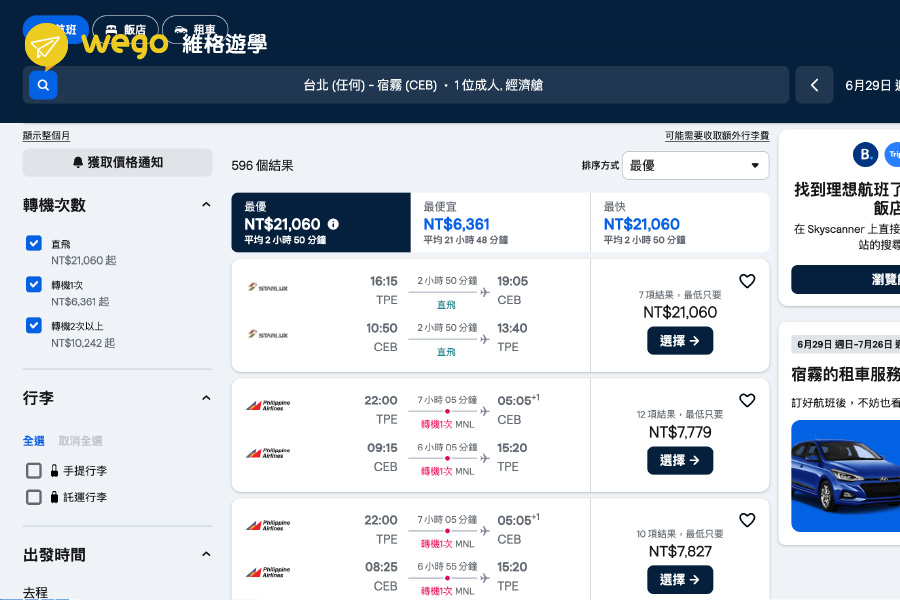Heart the NT$7,827 Philippine Airlines flight
The image size is (900, 600).
point(747,520)
